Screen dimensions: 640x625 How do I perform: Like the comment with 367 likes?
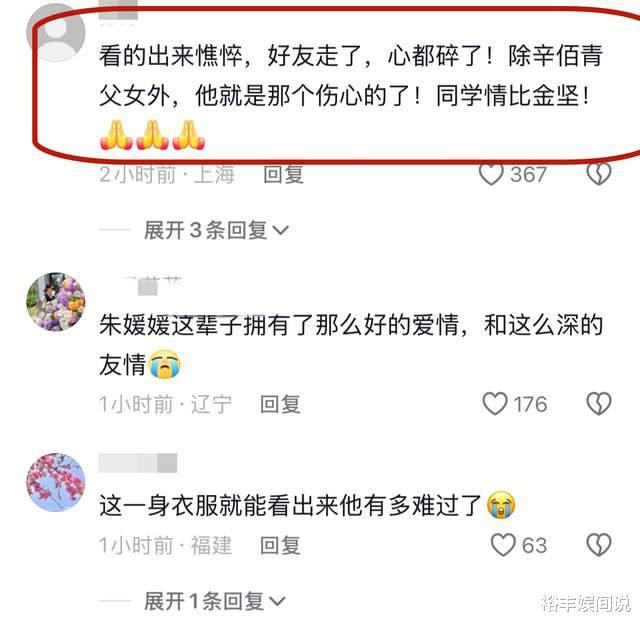tap(491, 174)
